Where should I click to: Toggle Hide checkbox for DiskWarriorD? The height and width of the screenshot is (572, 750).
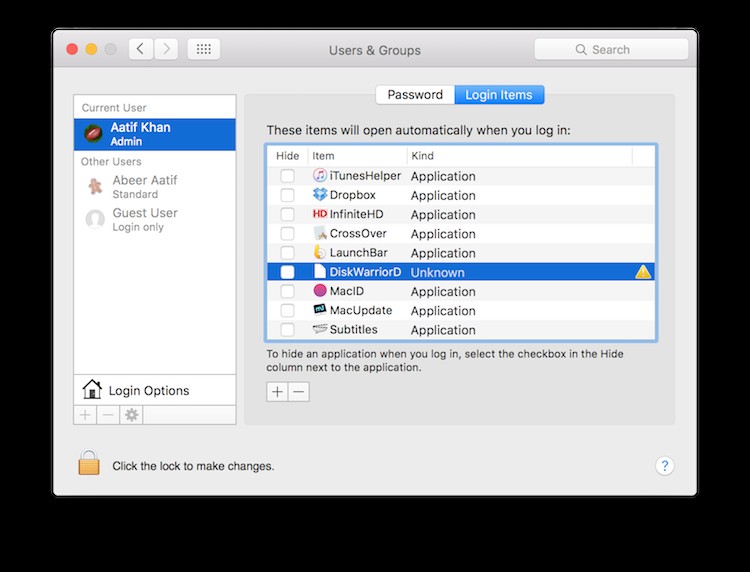coord(287,272)
